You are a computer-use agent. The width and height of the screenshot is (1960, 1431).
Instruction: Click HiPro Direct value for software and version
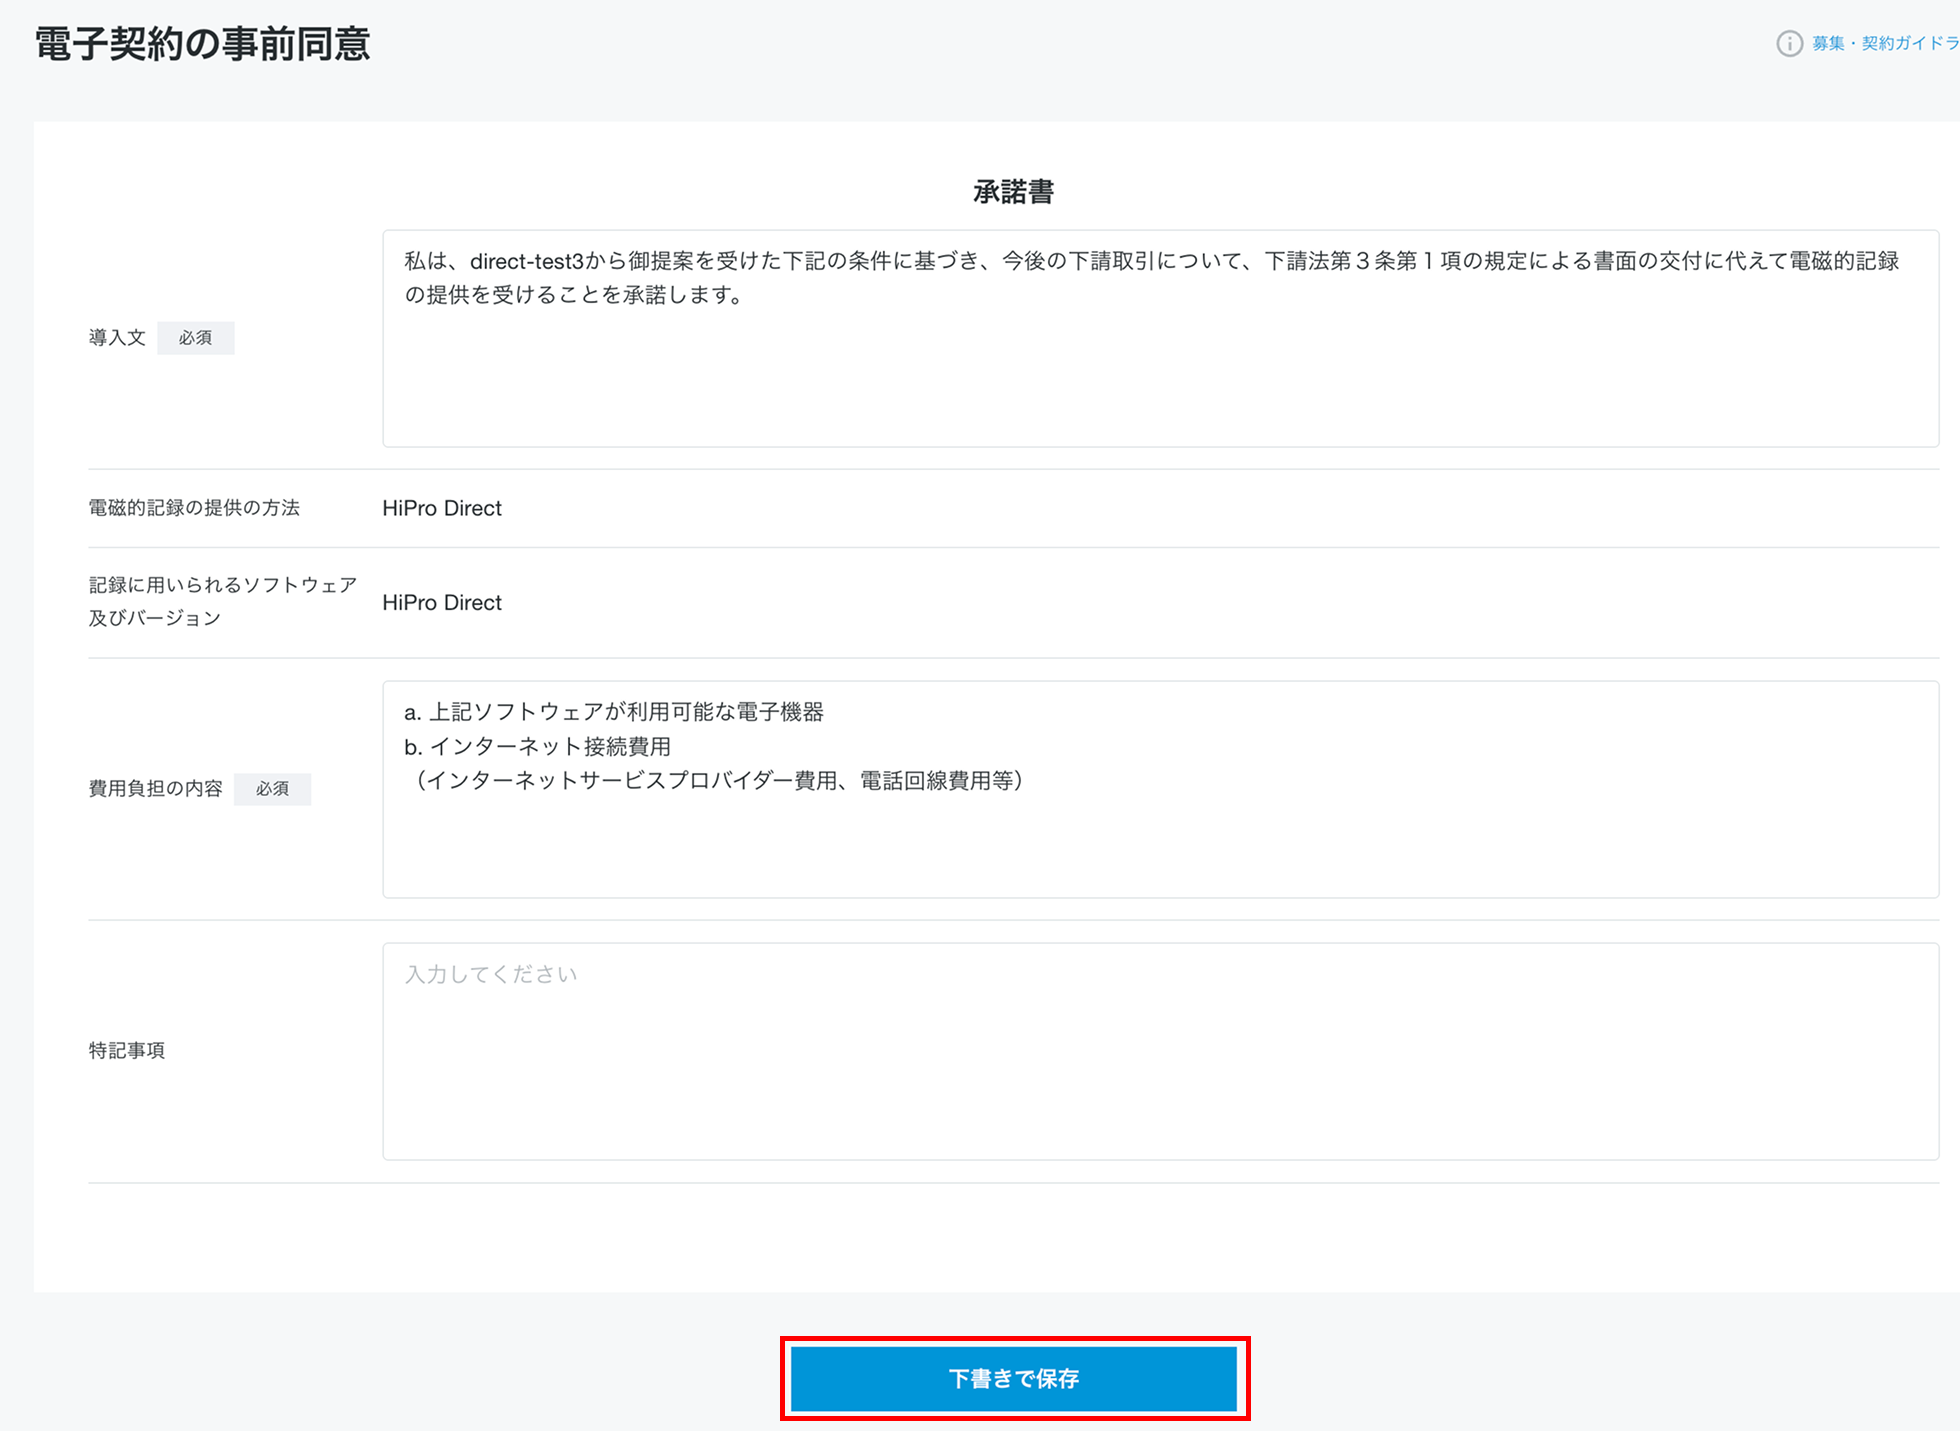pyautogui.click(x=442, y=603)
